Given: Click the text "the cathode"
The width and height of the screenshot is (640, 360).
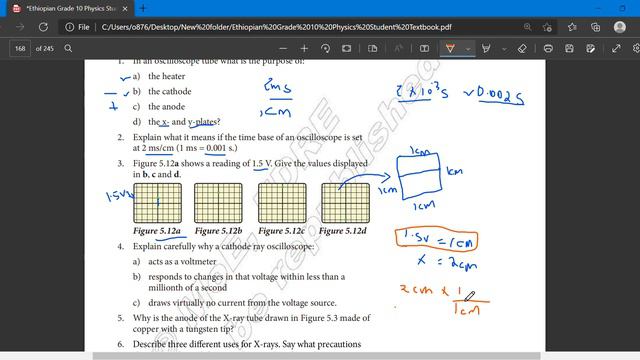Looking at the screenshot, I should (169, 91).
